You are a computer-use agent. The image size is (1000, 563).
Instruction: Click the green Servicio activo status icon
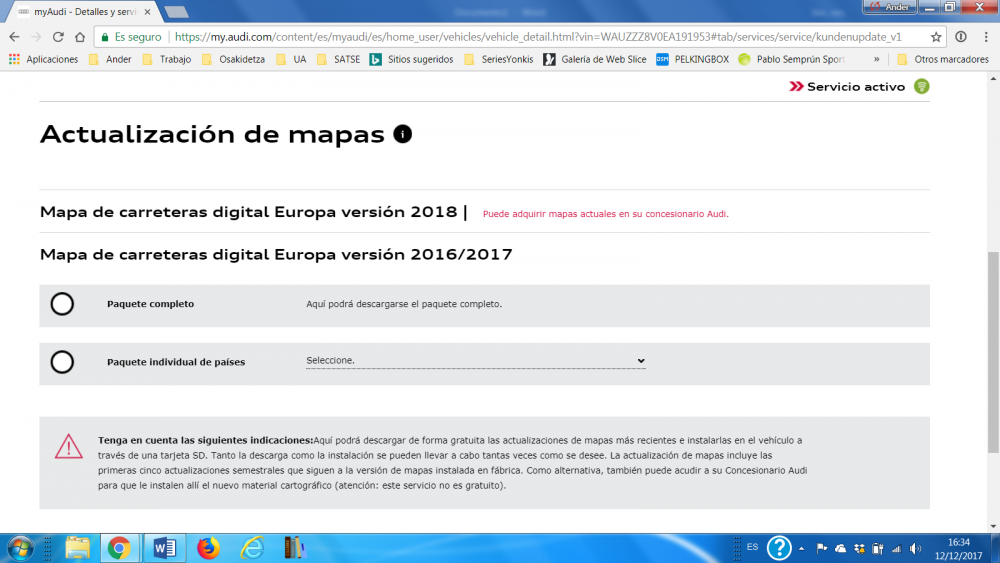click(922, 86)
